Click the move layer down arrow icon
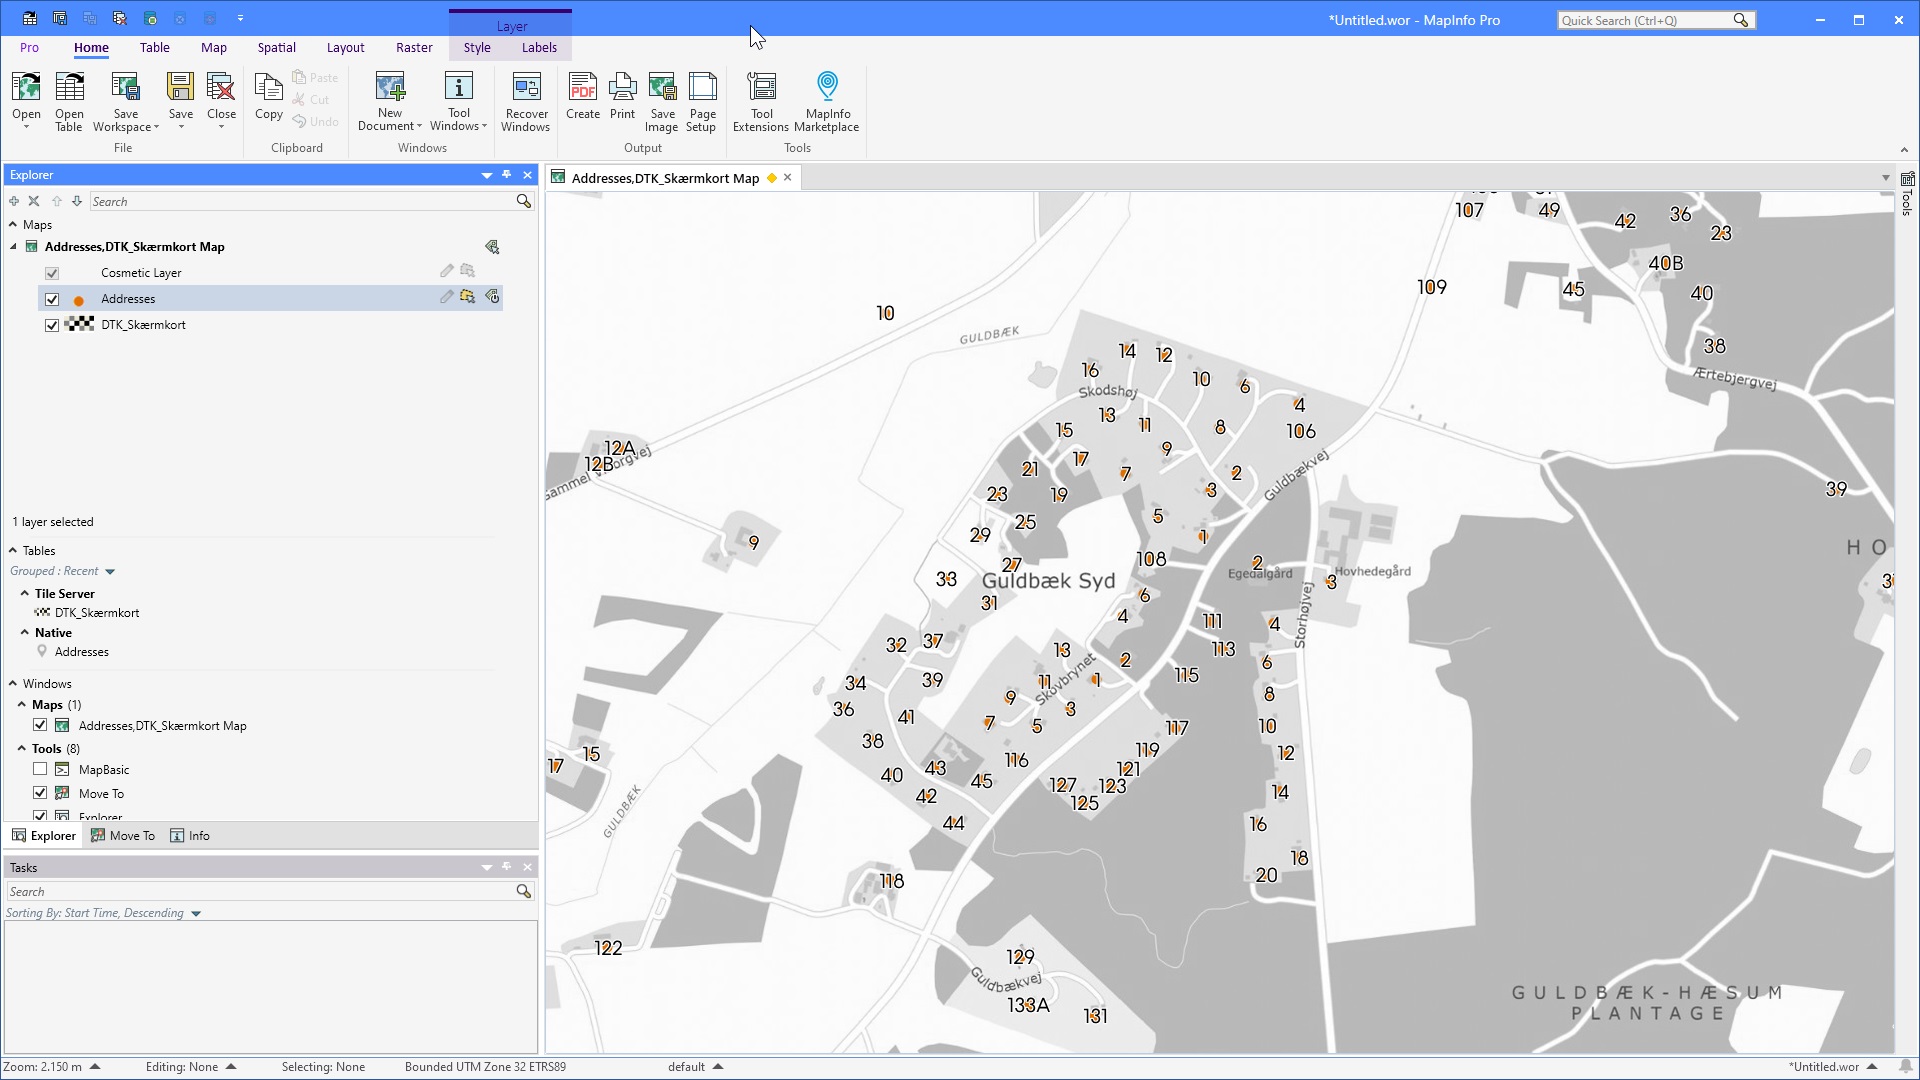The height and width of the screenshot is (1080, 1920). (77, 201)
